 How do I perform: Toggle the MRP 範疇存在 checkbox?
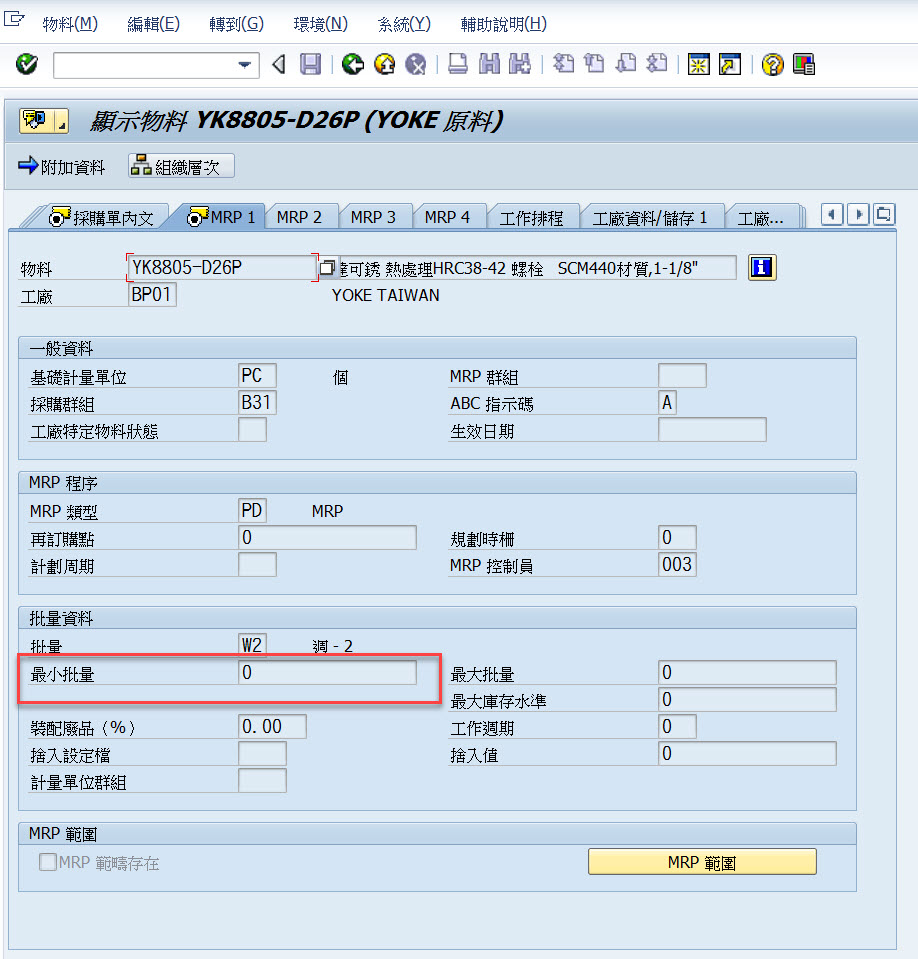click(x=47, y=862)
